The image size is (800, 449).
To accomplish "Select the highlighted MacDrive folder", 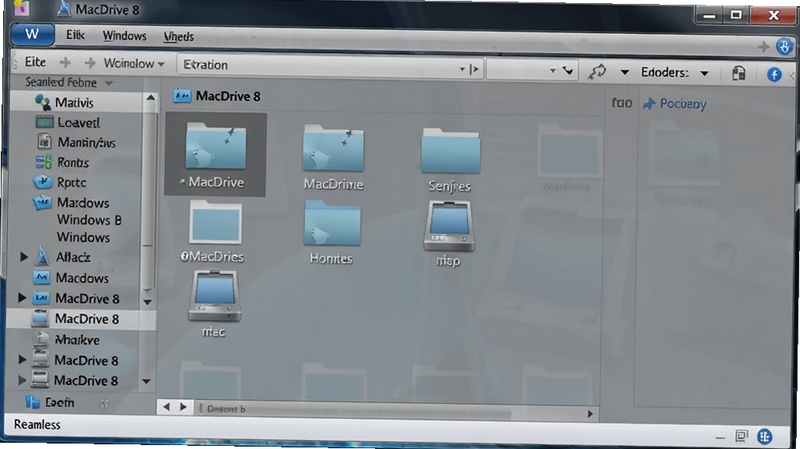I will [215, 155].
